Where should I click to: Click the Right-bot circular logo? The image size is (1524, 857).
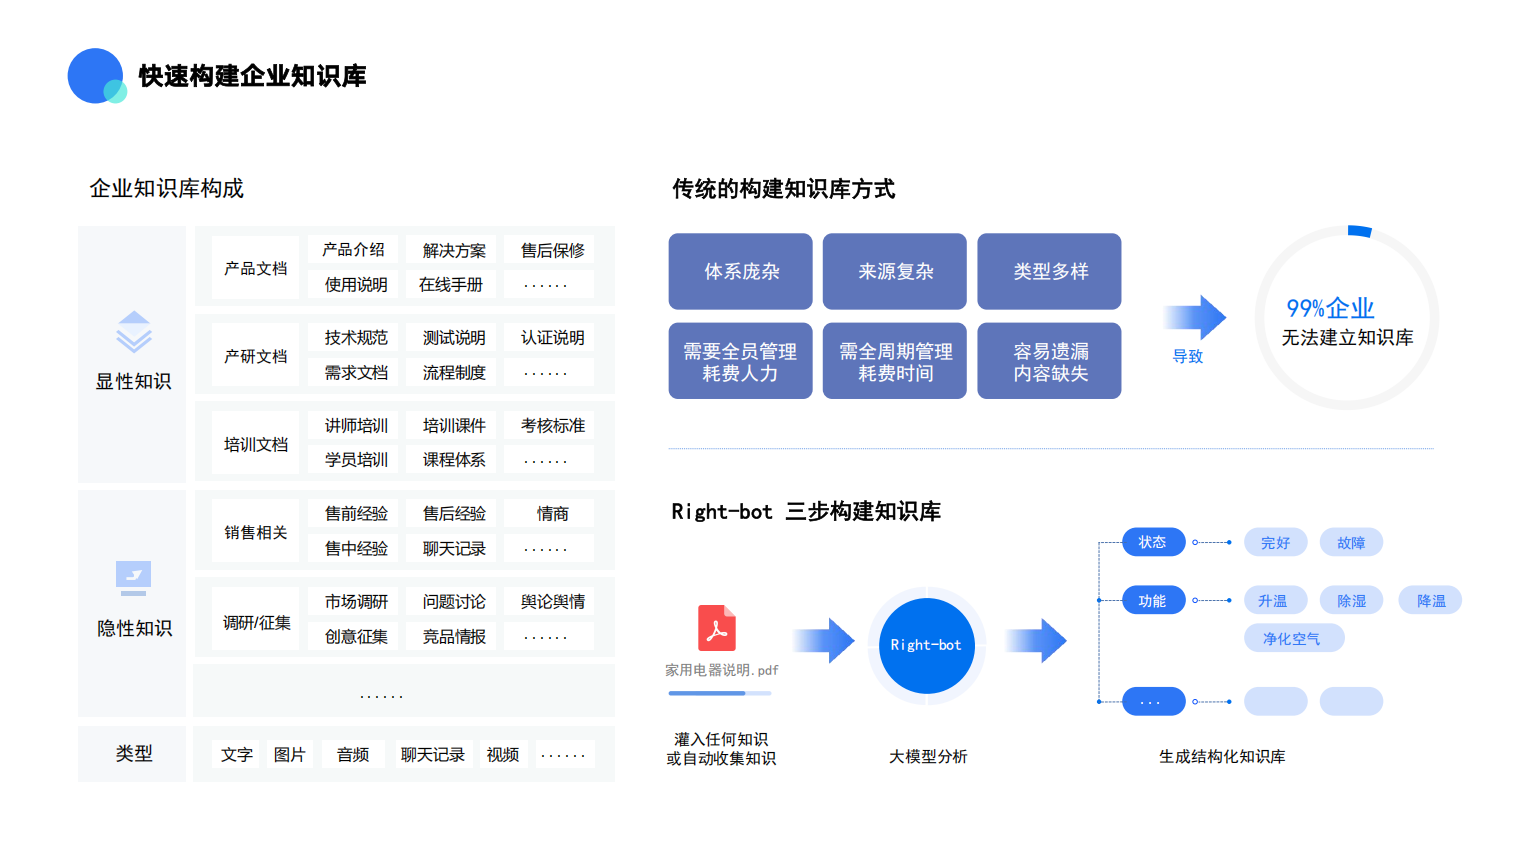(925, 645)
